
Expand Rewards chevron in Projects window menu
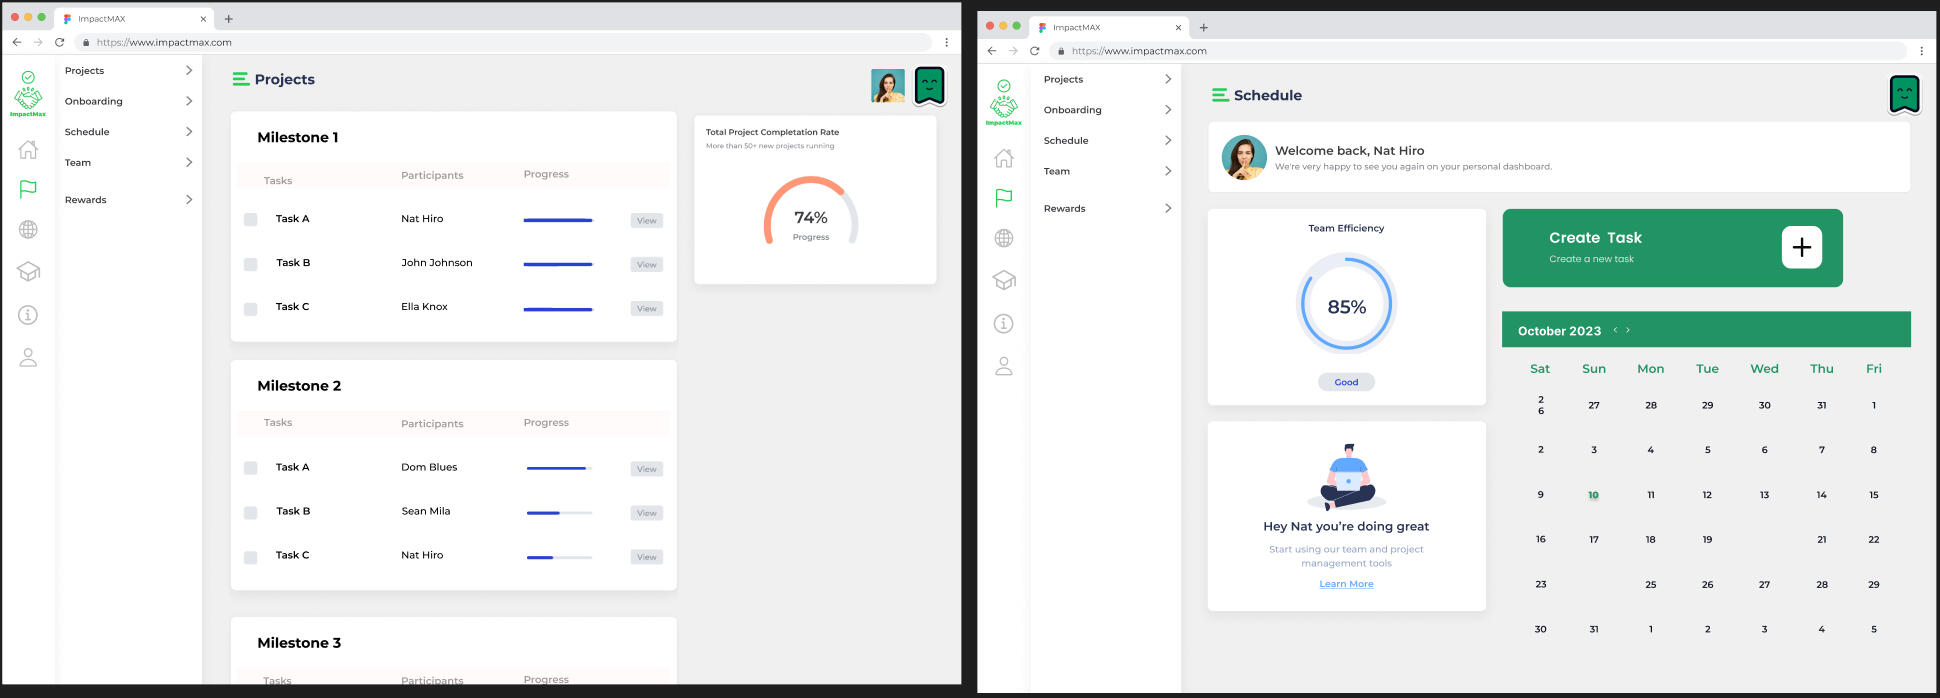click(189, 200)
